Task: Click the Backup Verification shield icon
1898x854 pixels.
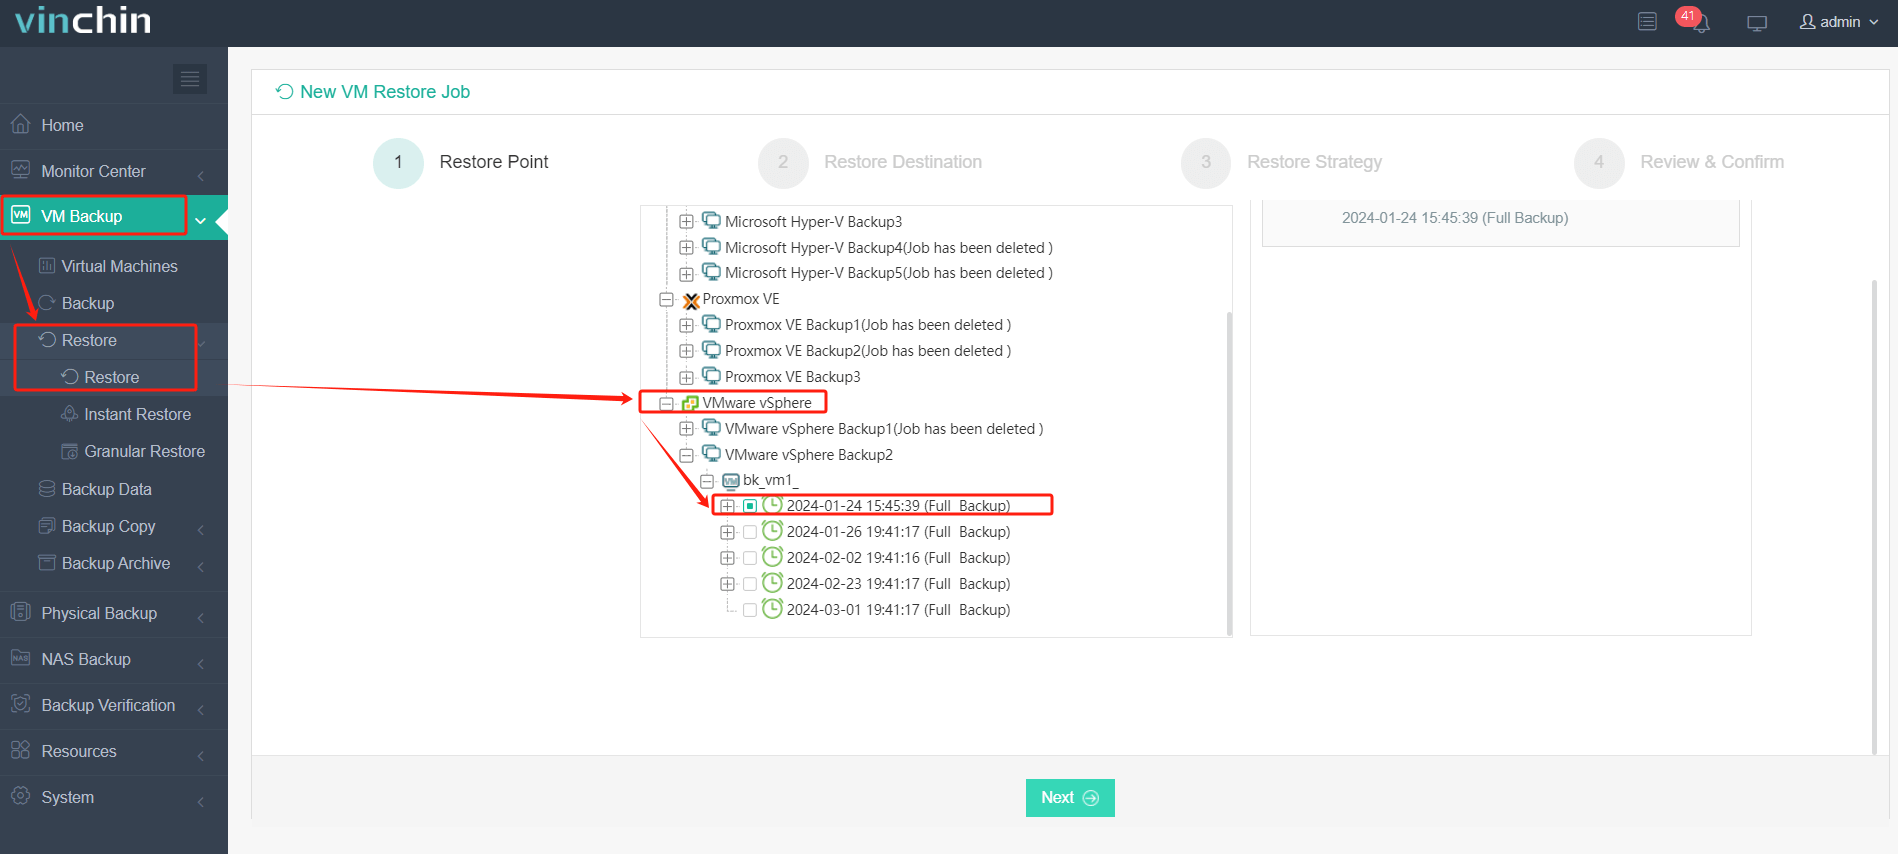Action: (20, 704)
